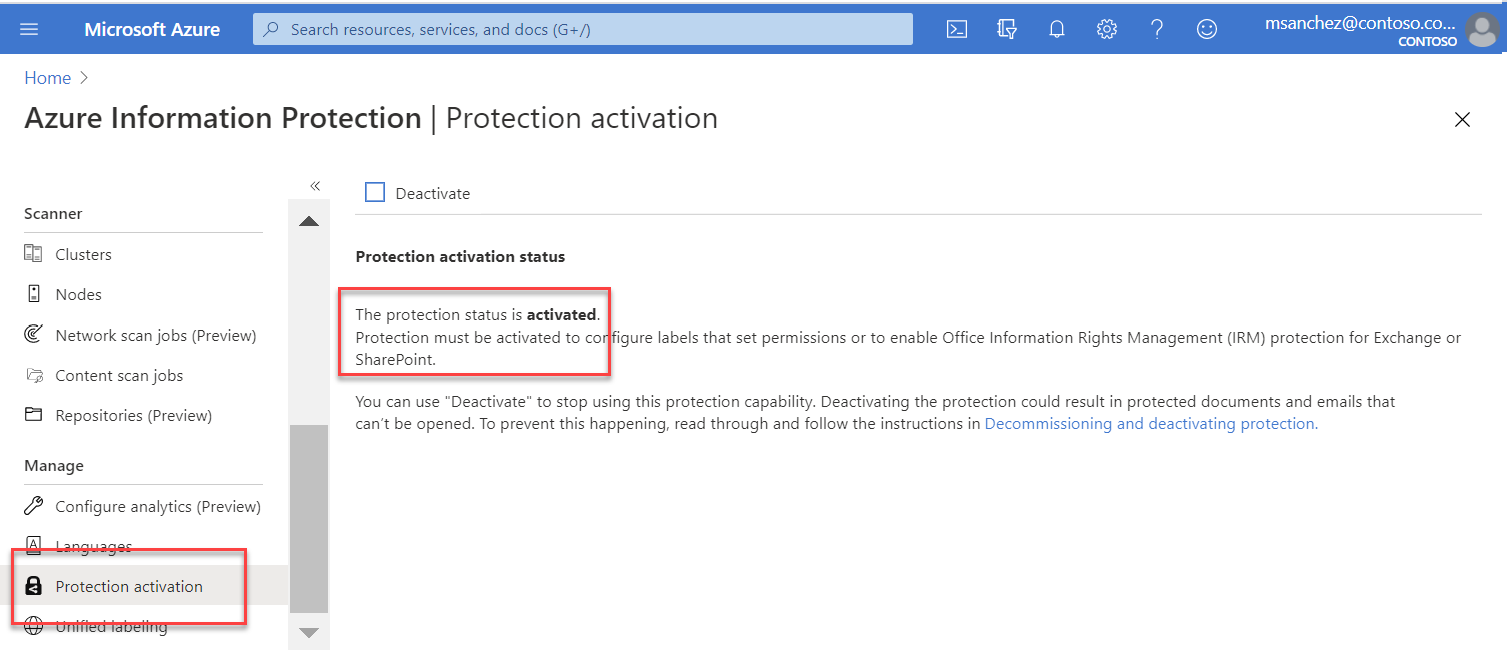Open Directory and subscription filter icon

1007,29
